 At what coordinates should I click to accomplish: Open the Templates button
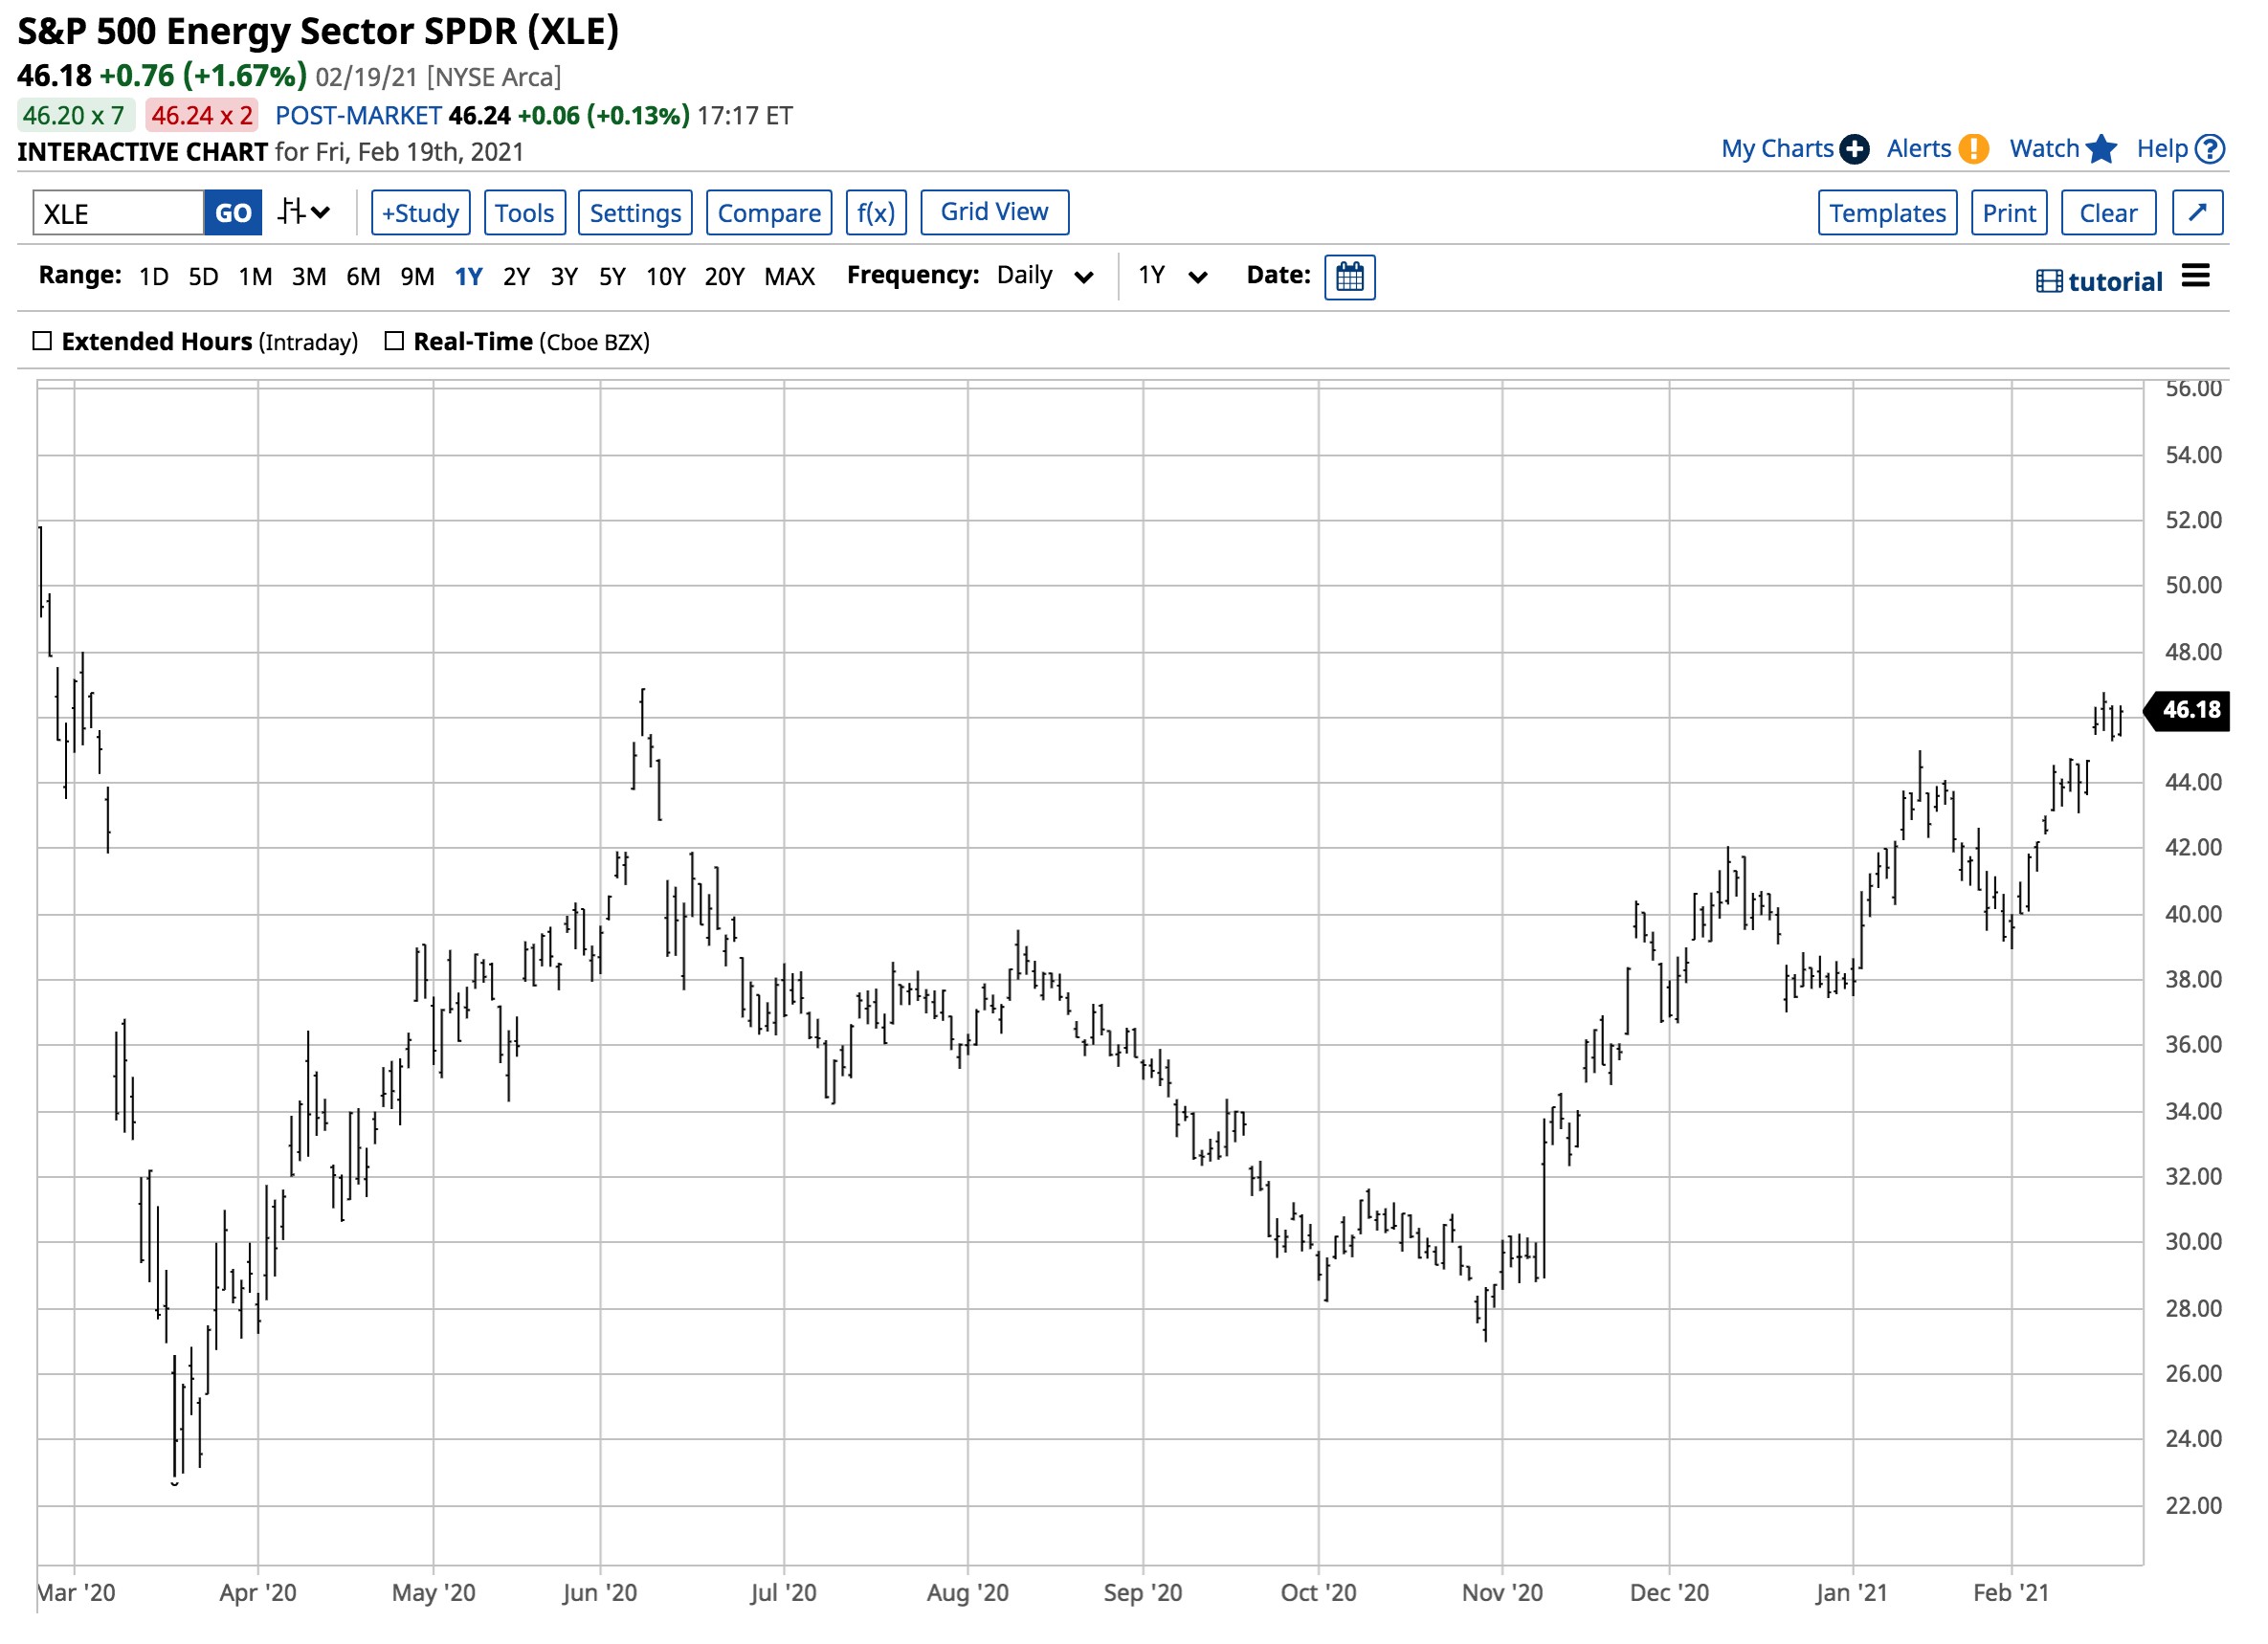tap(1887, 213)
